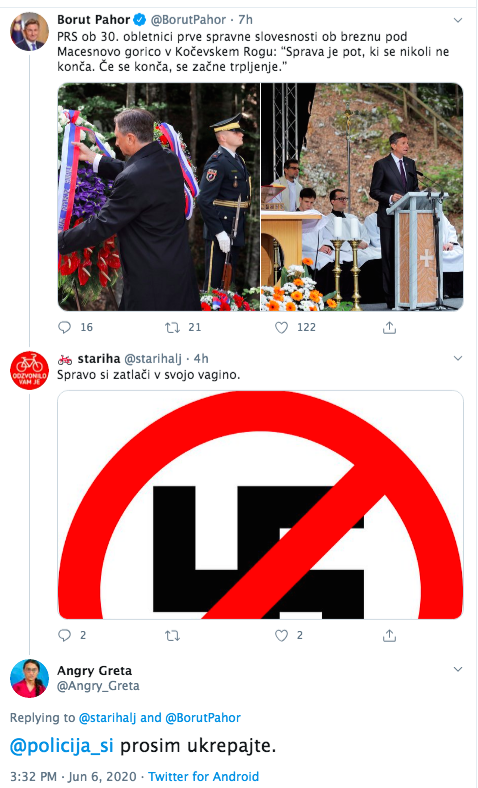Open the @policija_si mention link

[x=62, y=746]
